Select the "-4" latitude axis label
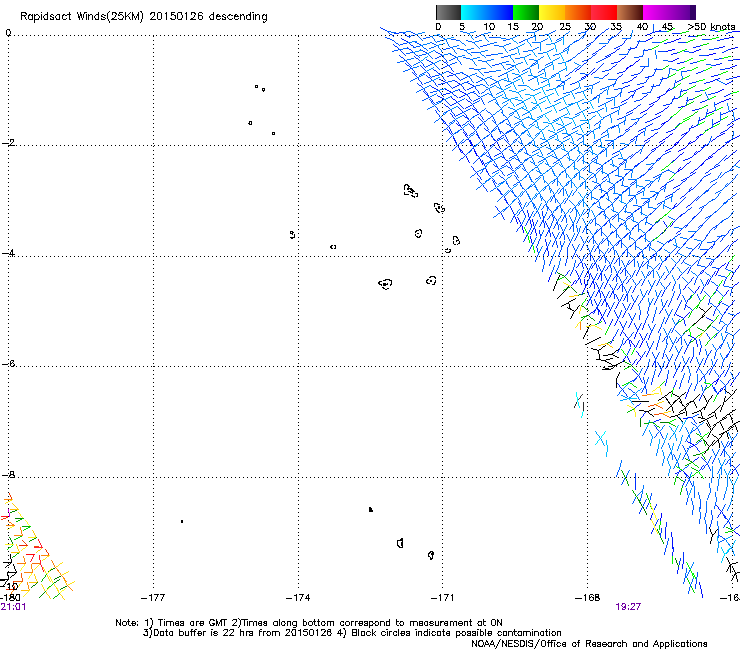The height and width of the screenshot is (650, 740). 8,253
